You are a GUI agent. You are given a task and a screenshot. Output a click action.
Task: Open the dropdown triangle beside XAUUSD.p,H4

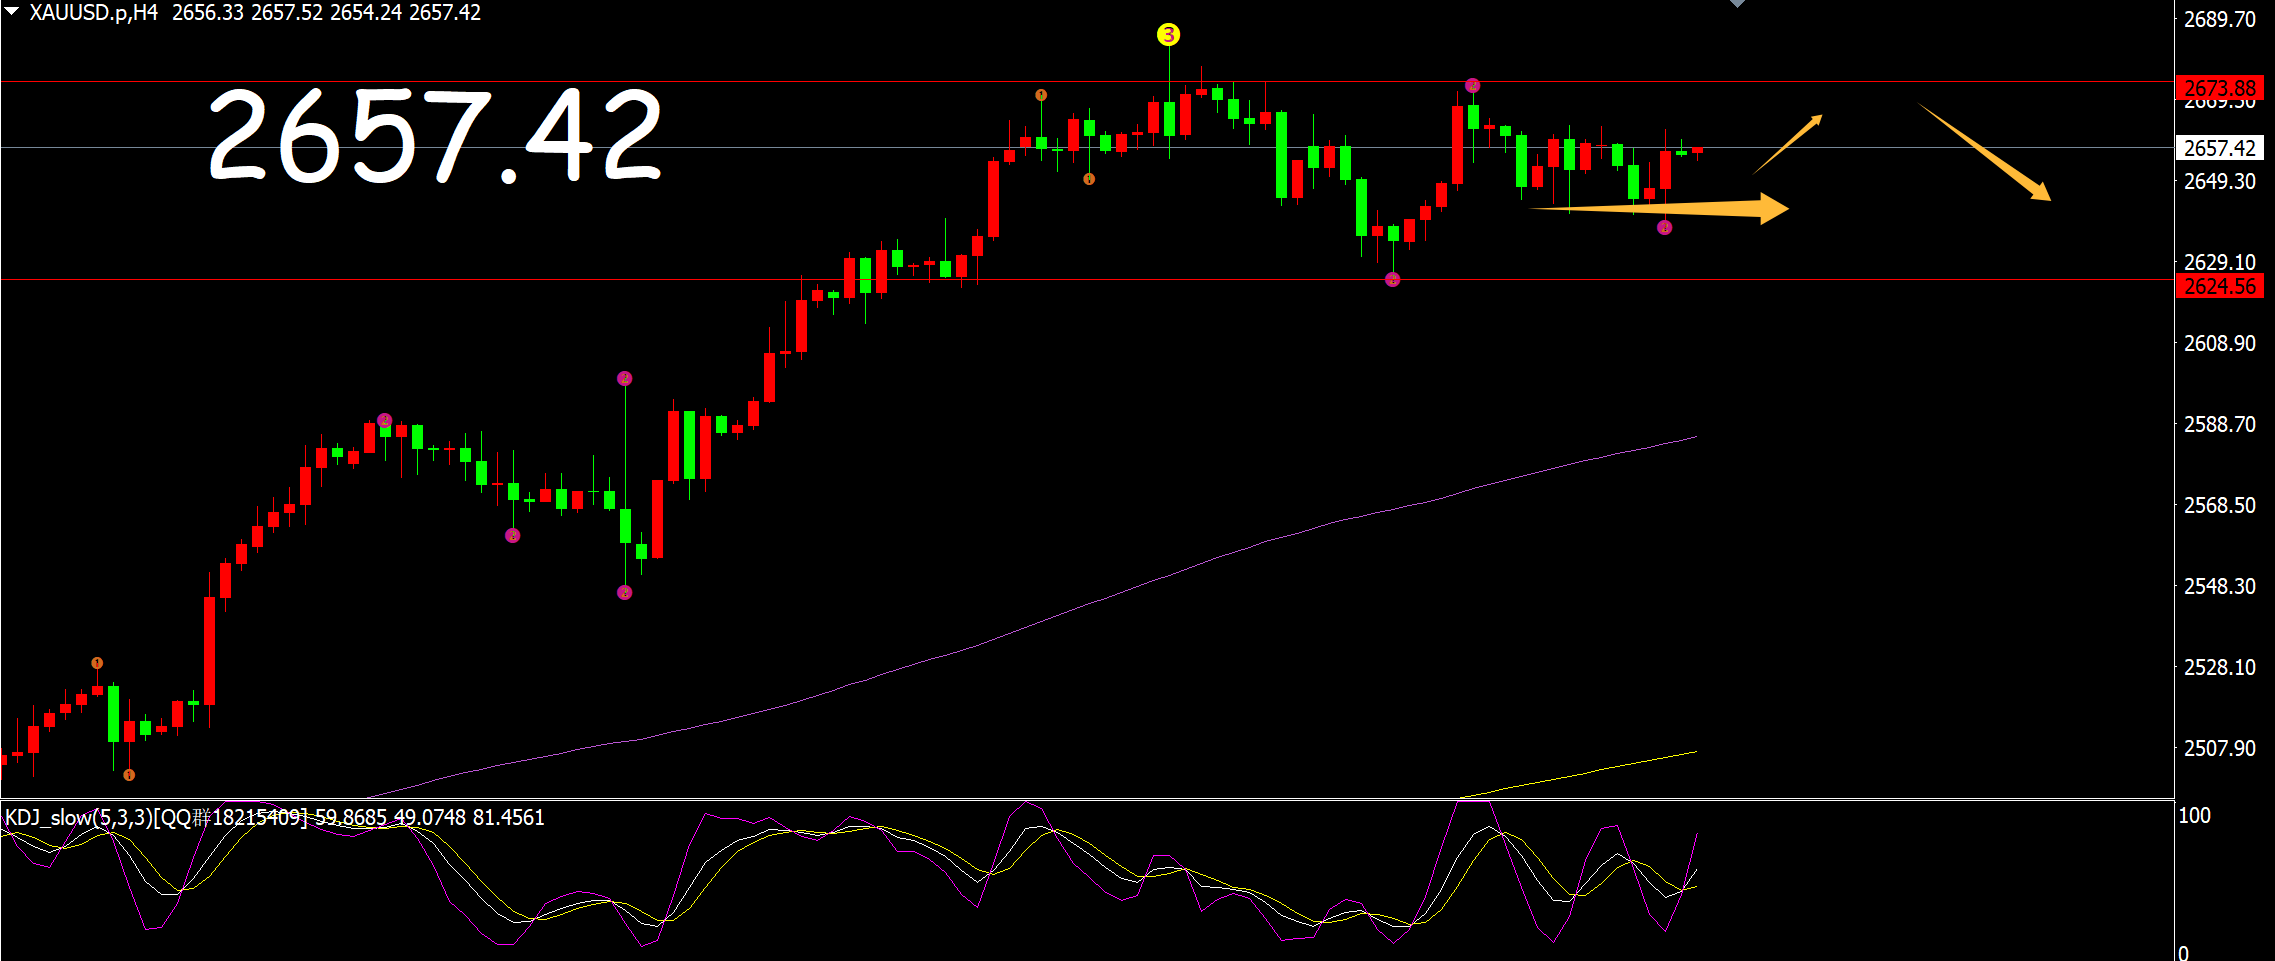(12, 11)
